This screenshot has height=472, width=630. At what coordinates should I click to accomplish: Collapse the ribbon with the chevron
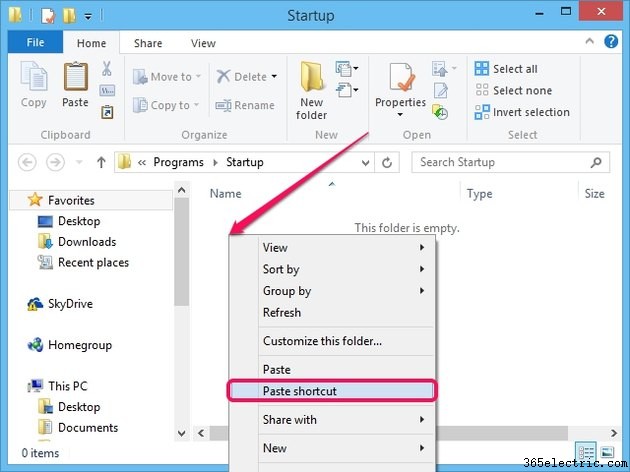click(589, 41)
